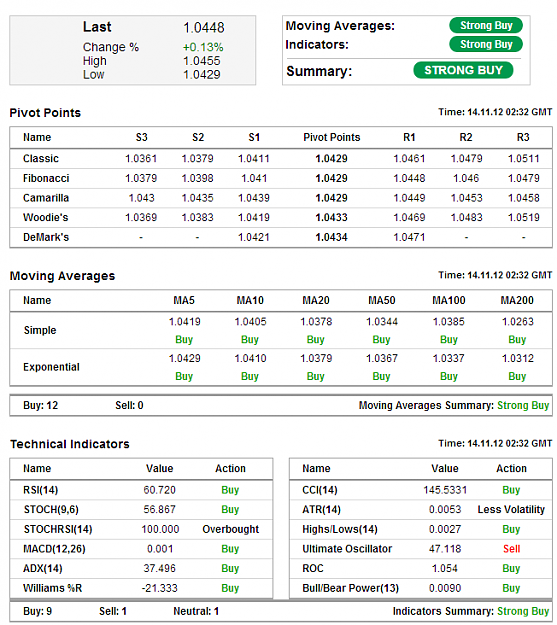Select Classic R3 value 1.0511
Viewport: 557px width, 625px height.
524,159
